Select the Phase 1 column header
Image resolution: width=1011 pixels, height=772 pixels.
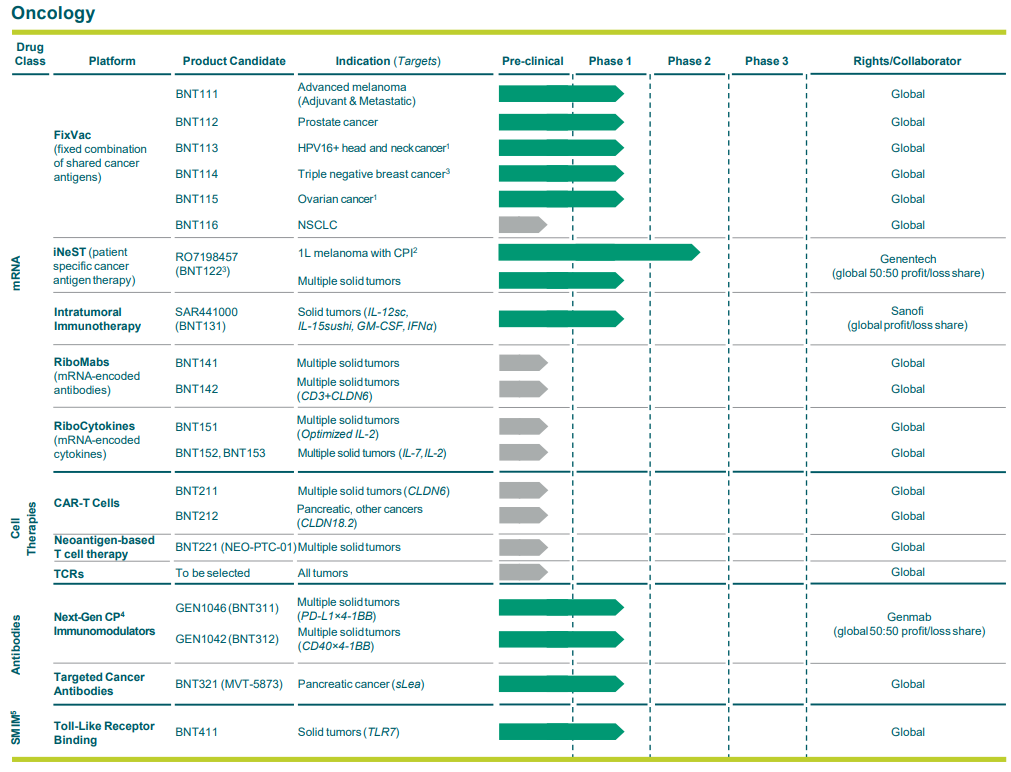(x=610, y=61)
